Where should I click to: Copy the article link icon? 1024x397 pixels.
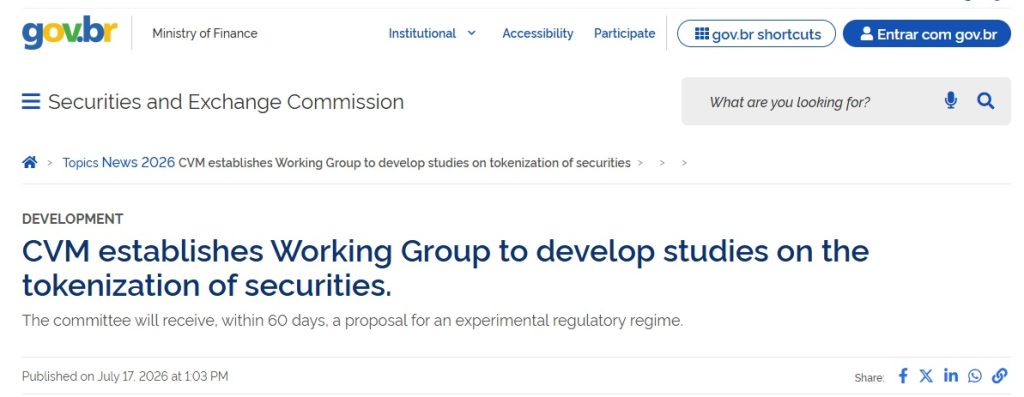click(999, 375)
